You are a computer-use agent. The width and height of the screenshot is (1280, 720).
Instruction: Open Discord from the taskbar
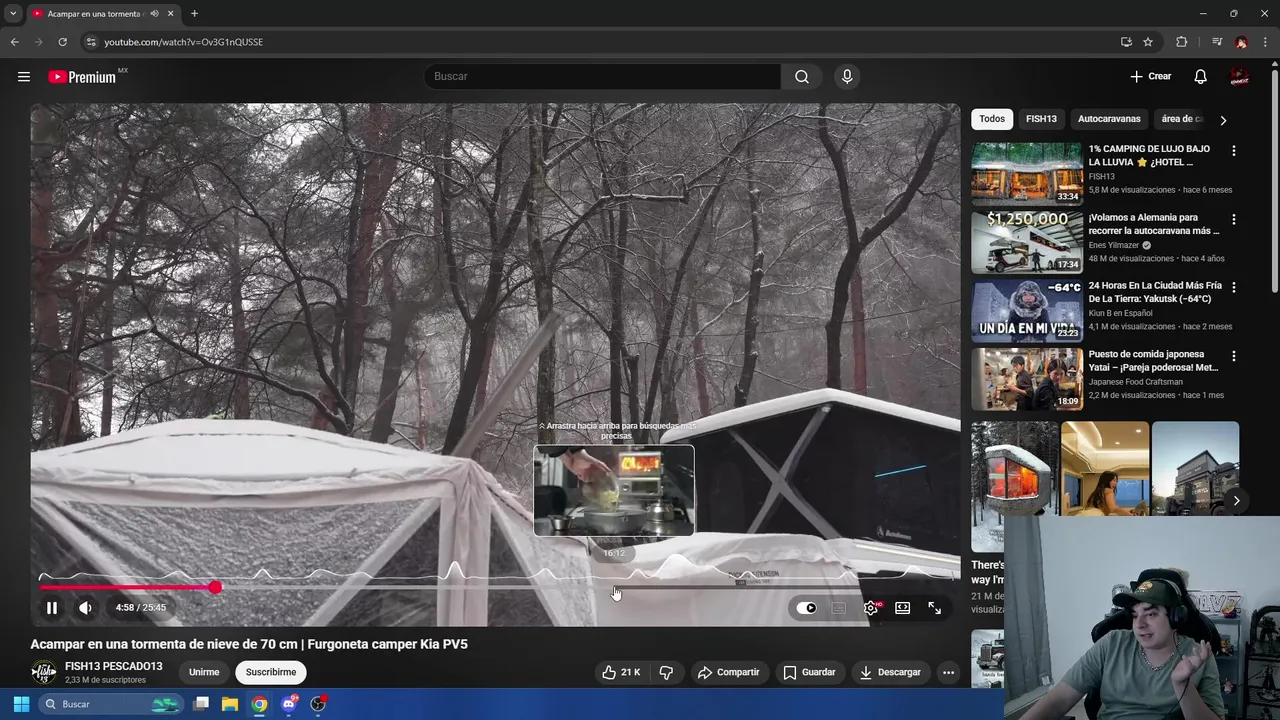(x=289, y=704)
